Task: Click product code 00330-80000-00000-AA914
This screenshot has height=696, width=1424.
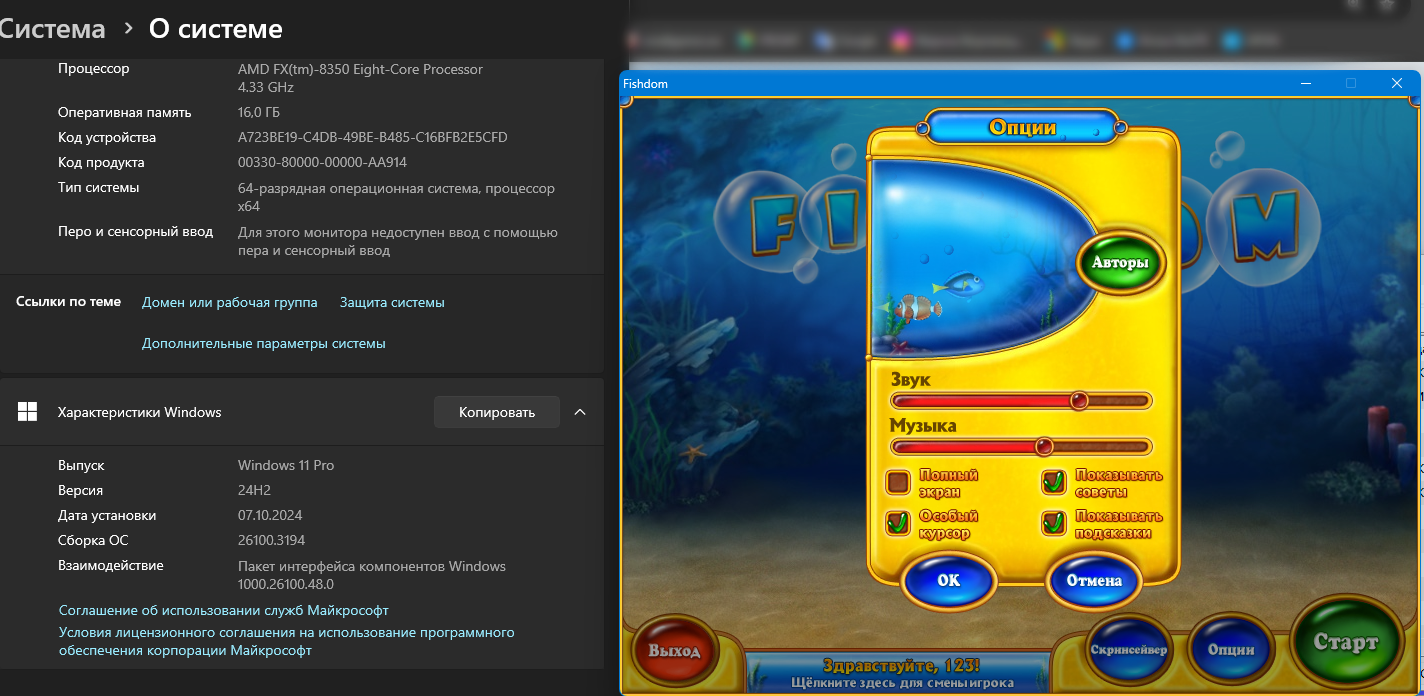Action: pyautogui.click(x=323, y=162)
